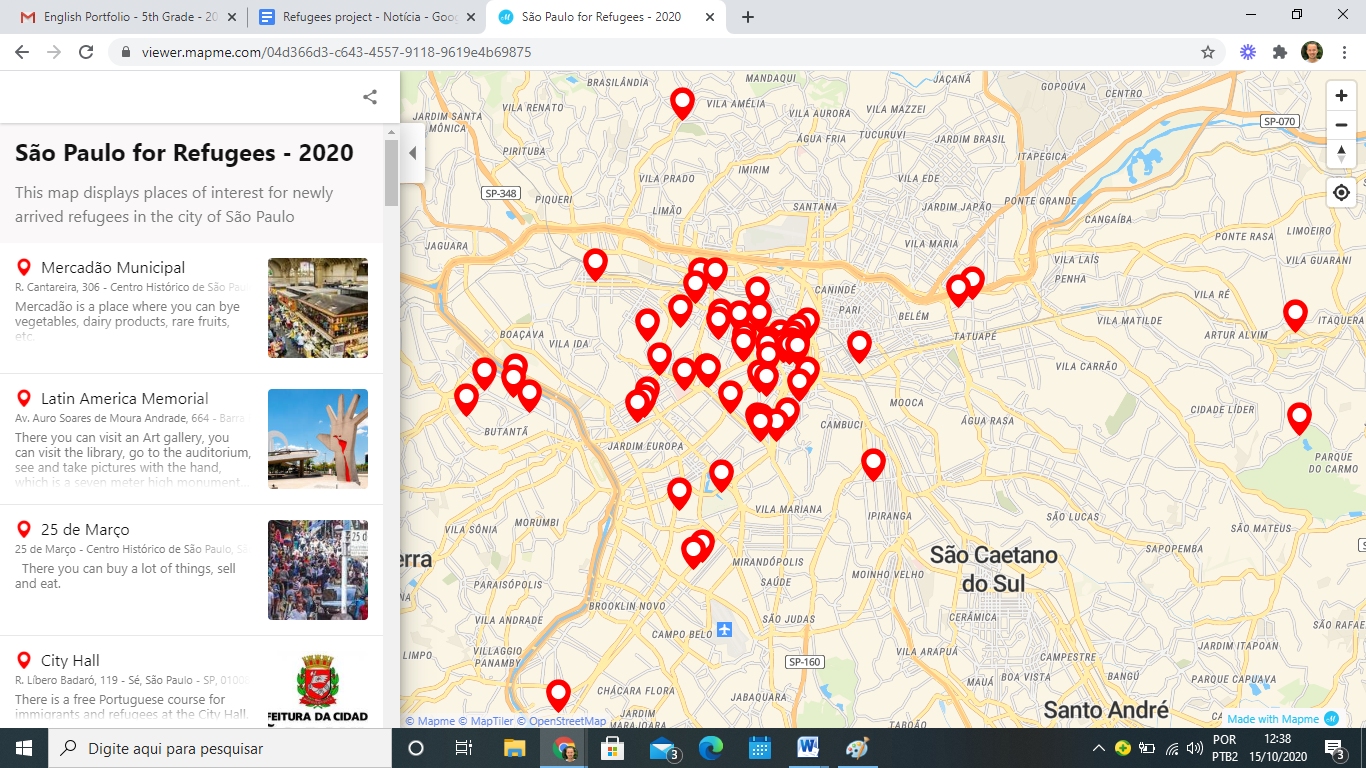Click the address bar URL field
This screenshot has height=768, width=1366.
pos(660,52)
